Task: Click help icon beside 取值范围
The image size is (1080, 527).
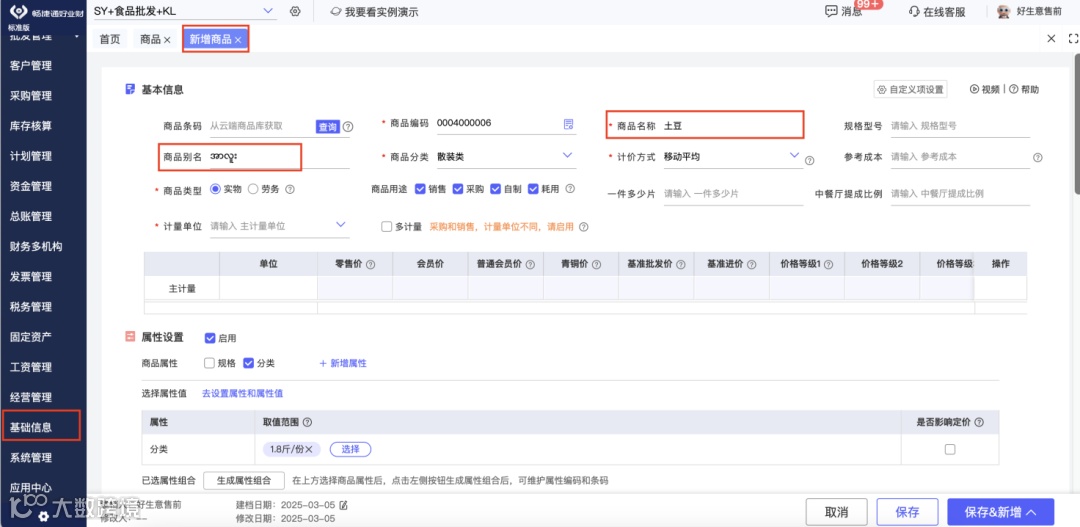Action: tap(307, 422)
